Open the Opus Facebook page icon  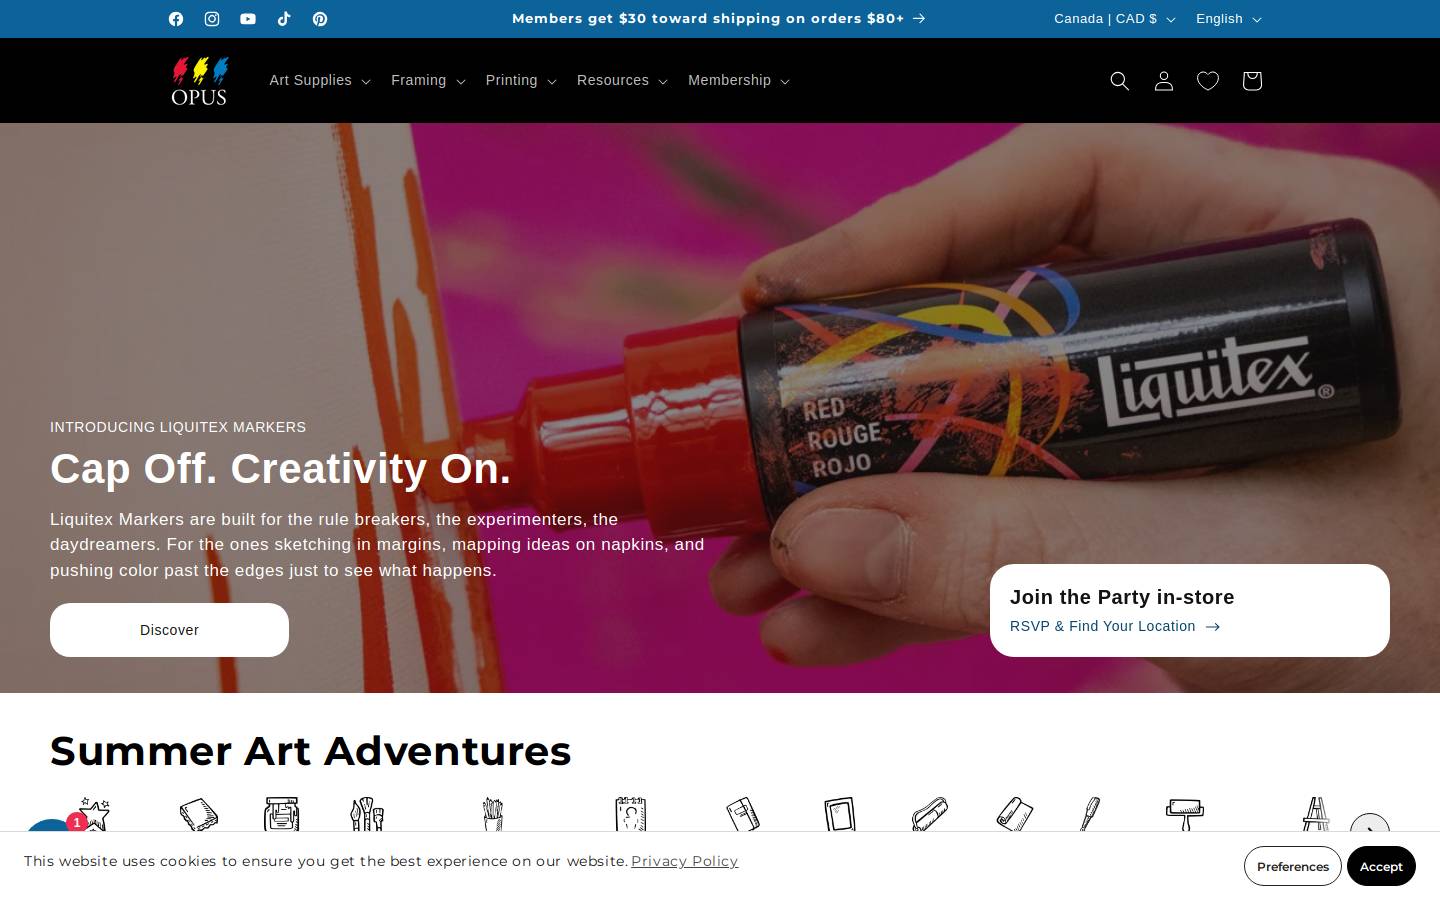[176, 19]
